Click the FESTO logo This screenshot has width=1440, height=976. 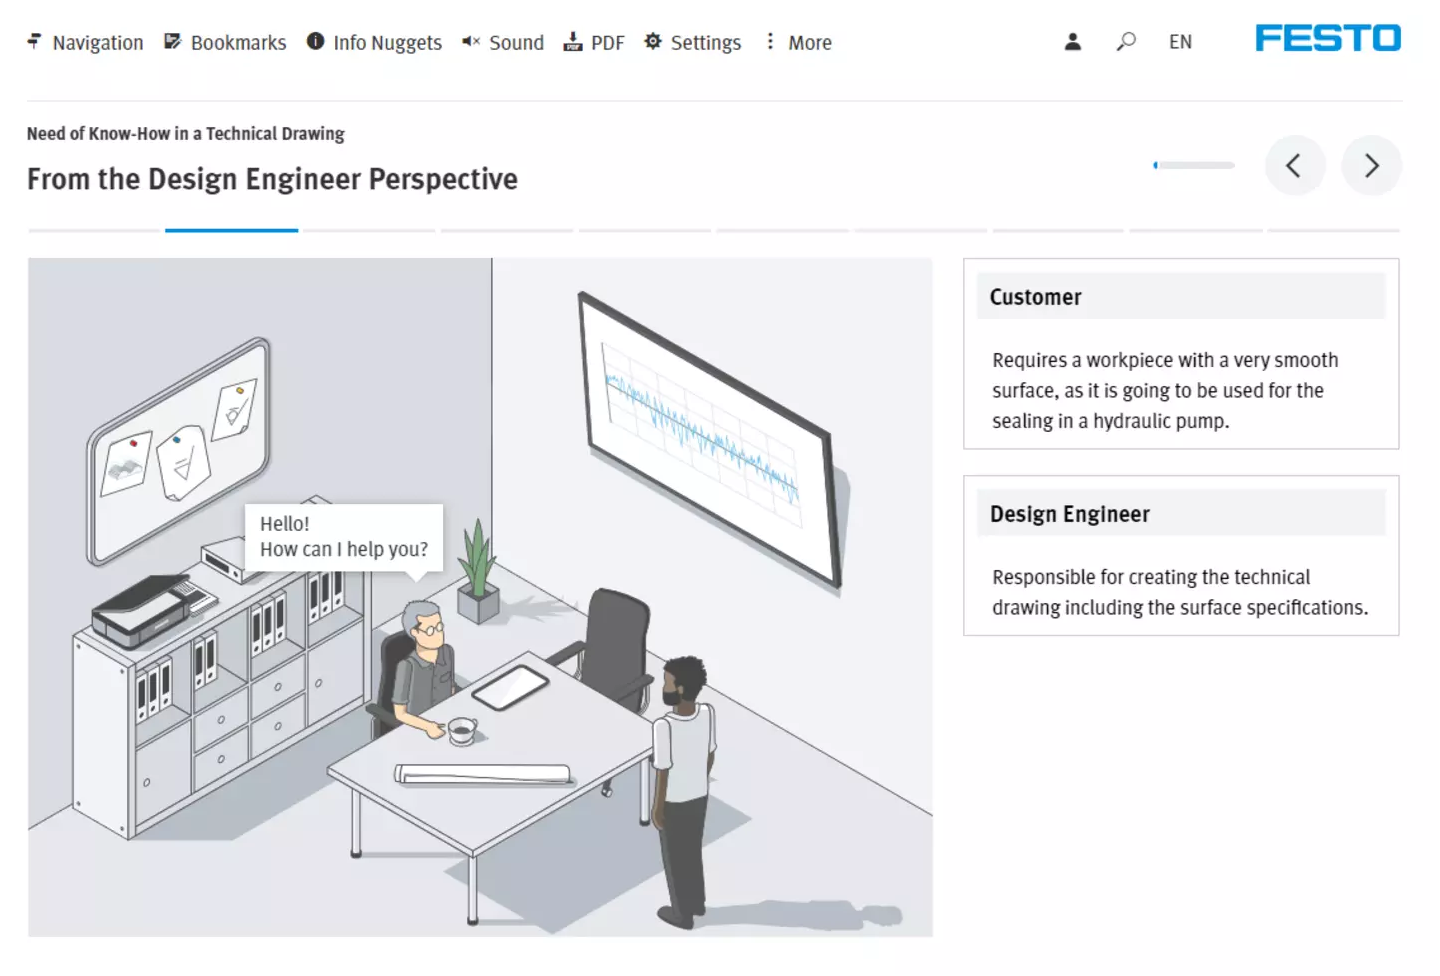click(1328, 38)
